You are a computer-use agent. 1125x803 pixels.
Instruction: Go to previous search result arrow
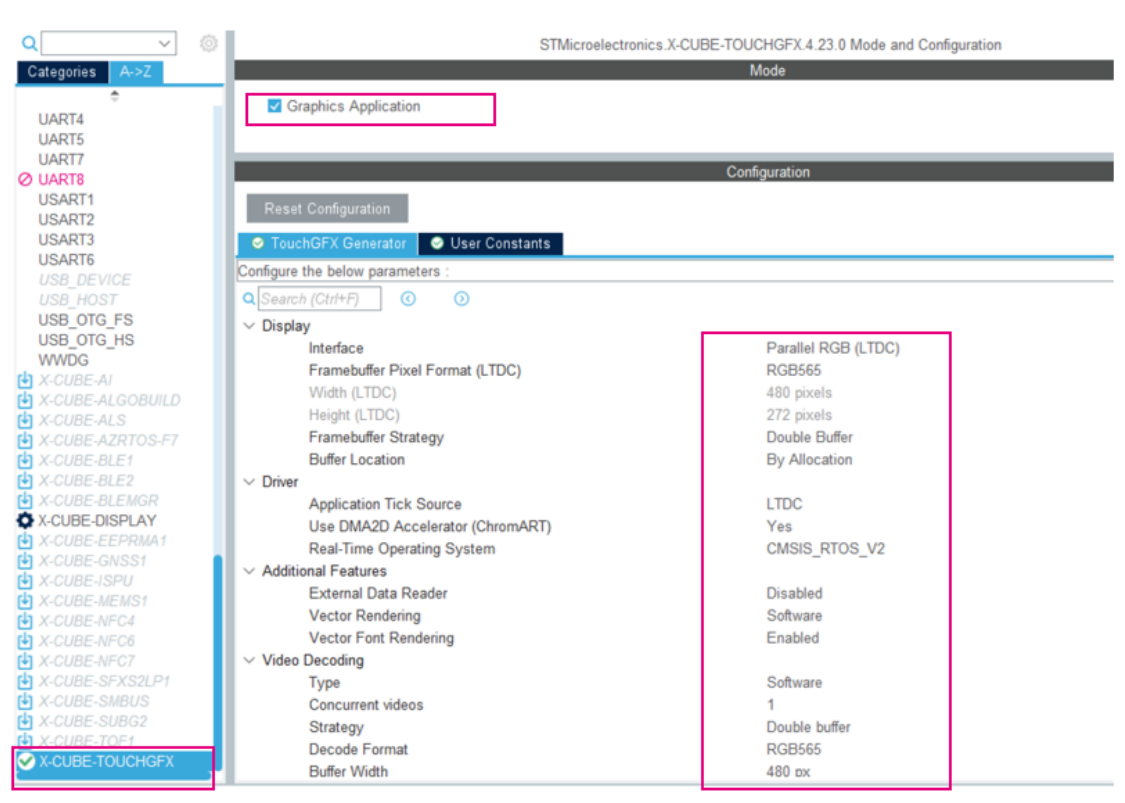408,299
